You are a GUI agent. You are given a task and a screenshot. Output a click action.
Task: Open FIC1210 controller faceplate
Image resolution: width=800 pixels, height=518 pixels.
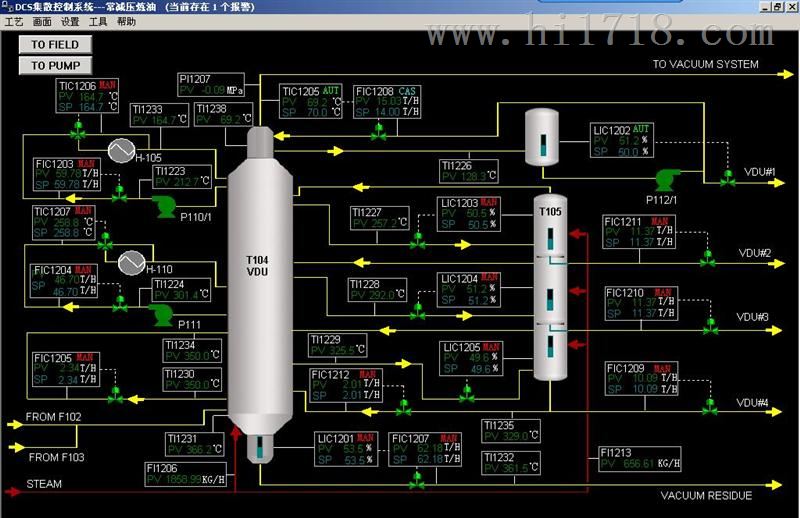(x=641, y=303)
